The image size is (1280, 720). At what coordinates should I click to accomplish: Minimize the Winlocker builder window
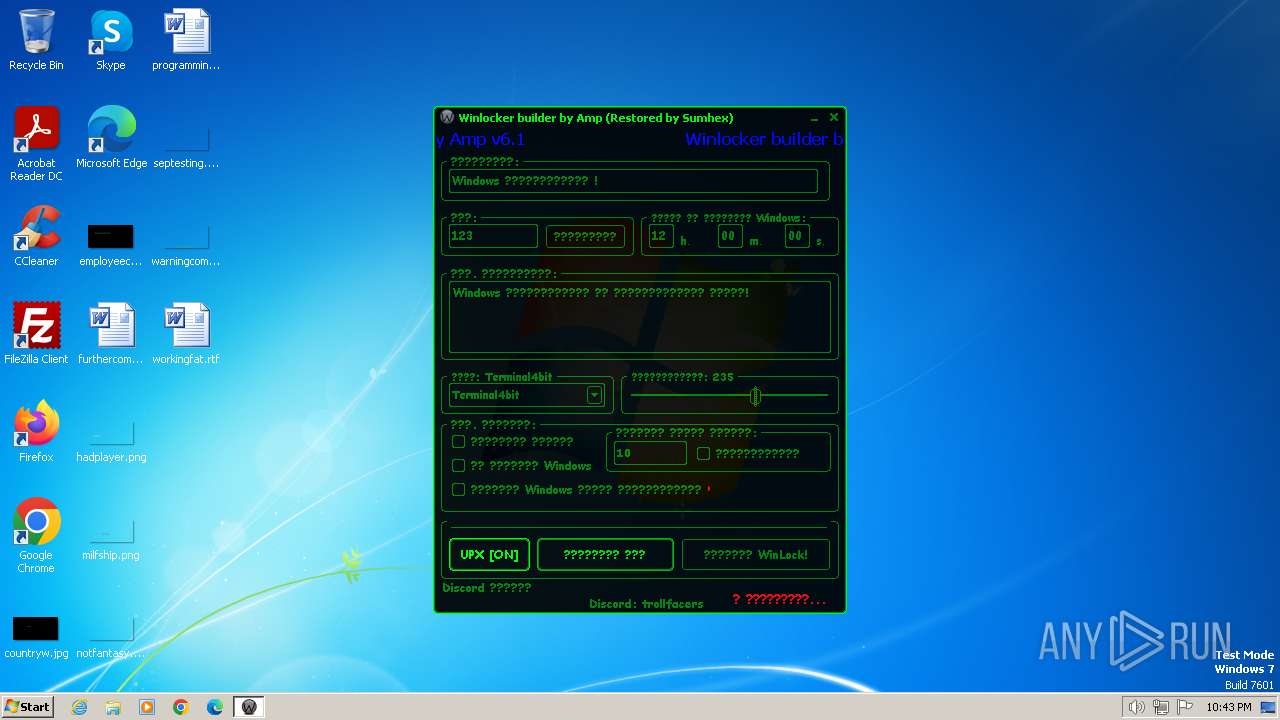[x=815, y=118]
